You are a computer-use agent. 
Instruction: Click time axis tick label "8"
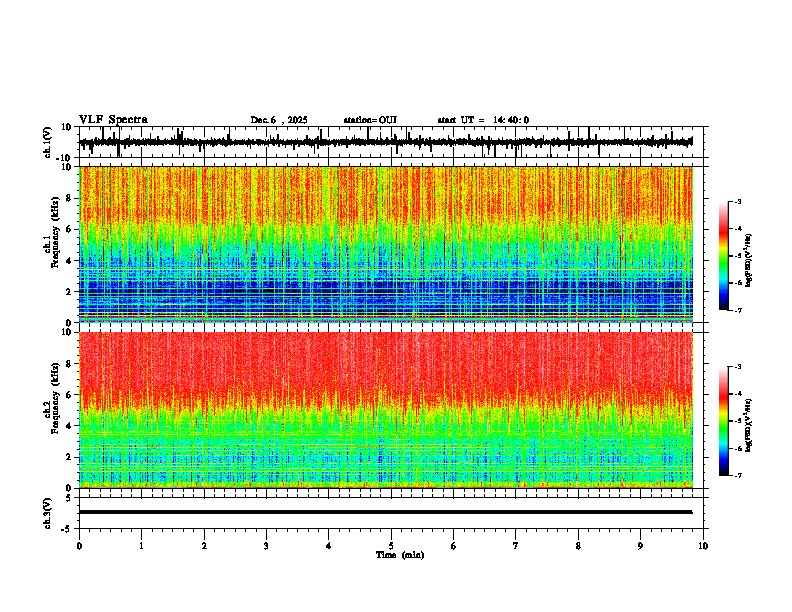click(578, 546)
